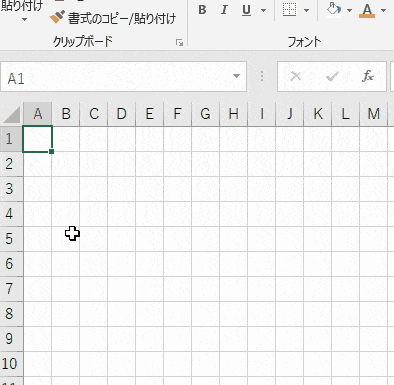
Task: Expand the Name Box dropdown arrow
Action: click(236, 76)
